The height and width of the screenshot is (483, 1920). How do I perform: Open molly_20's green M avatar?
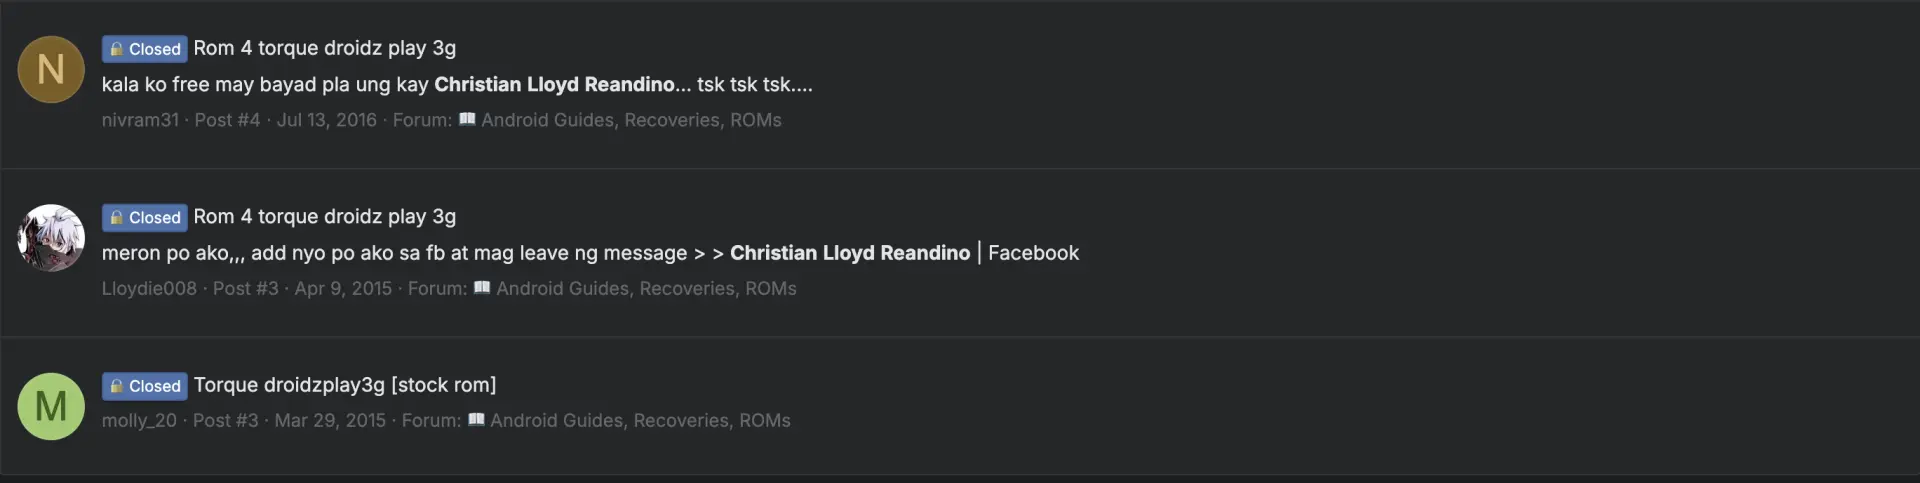tap(51, 406)
